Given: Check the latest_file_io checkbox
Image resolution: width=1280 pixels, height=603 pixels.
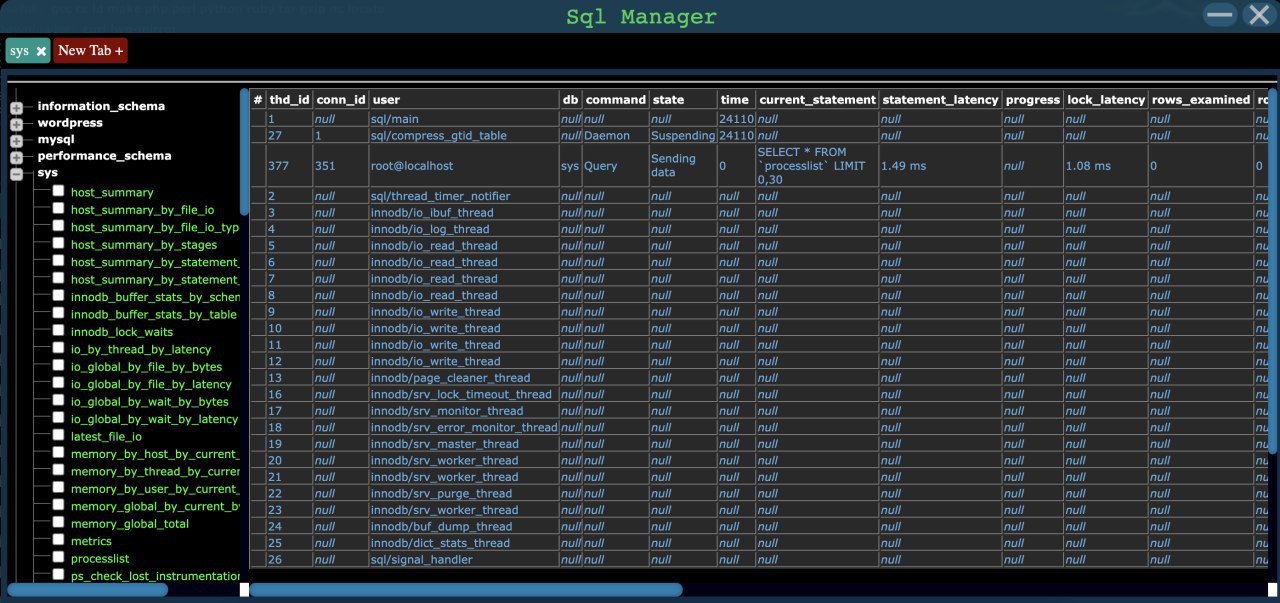Looking at the screenshot, I should 58,435.
